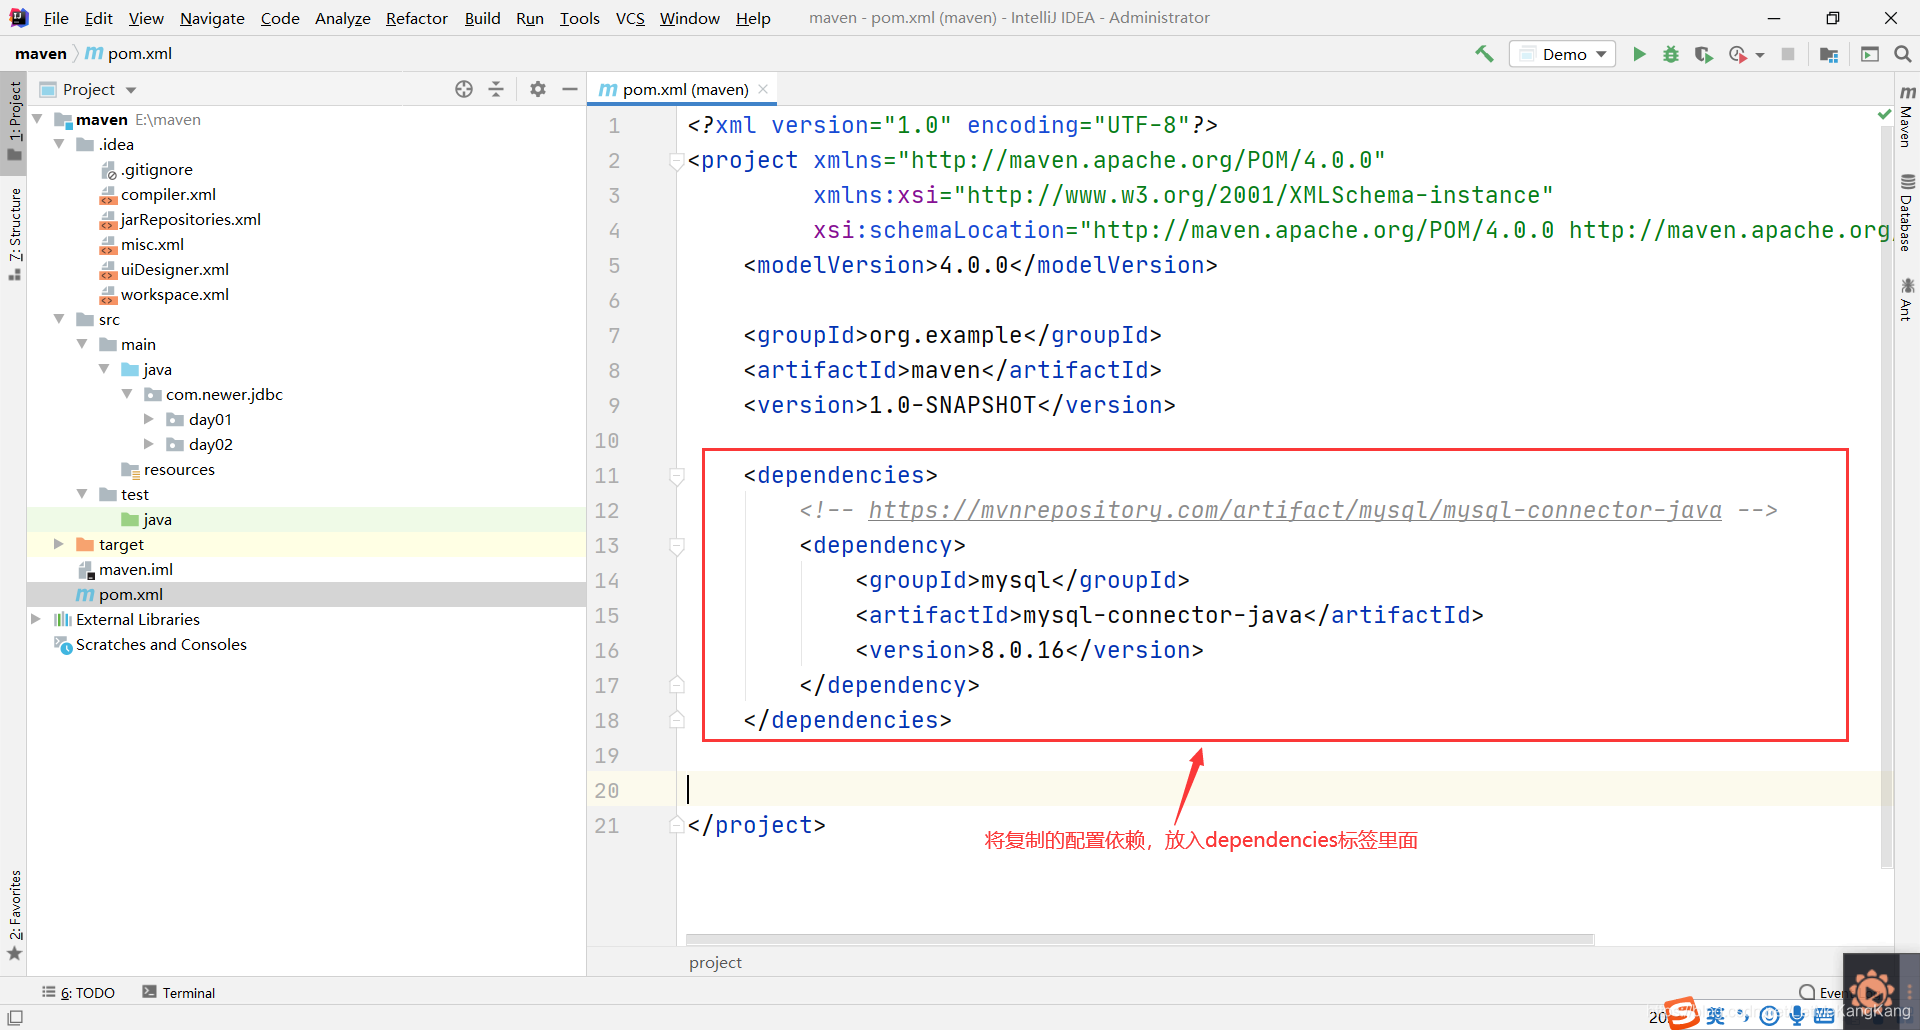Start the Debug session with bug icon
This screenshot has width=1920, height=1030.
[x=1671, y=53]
